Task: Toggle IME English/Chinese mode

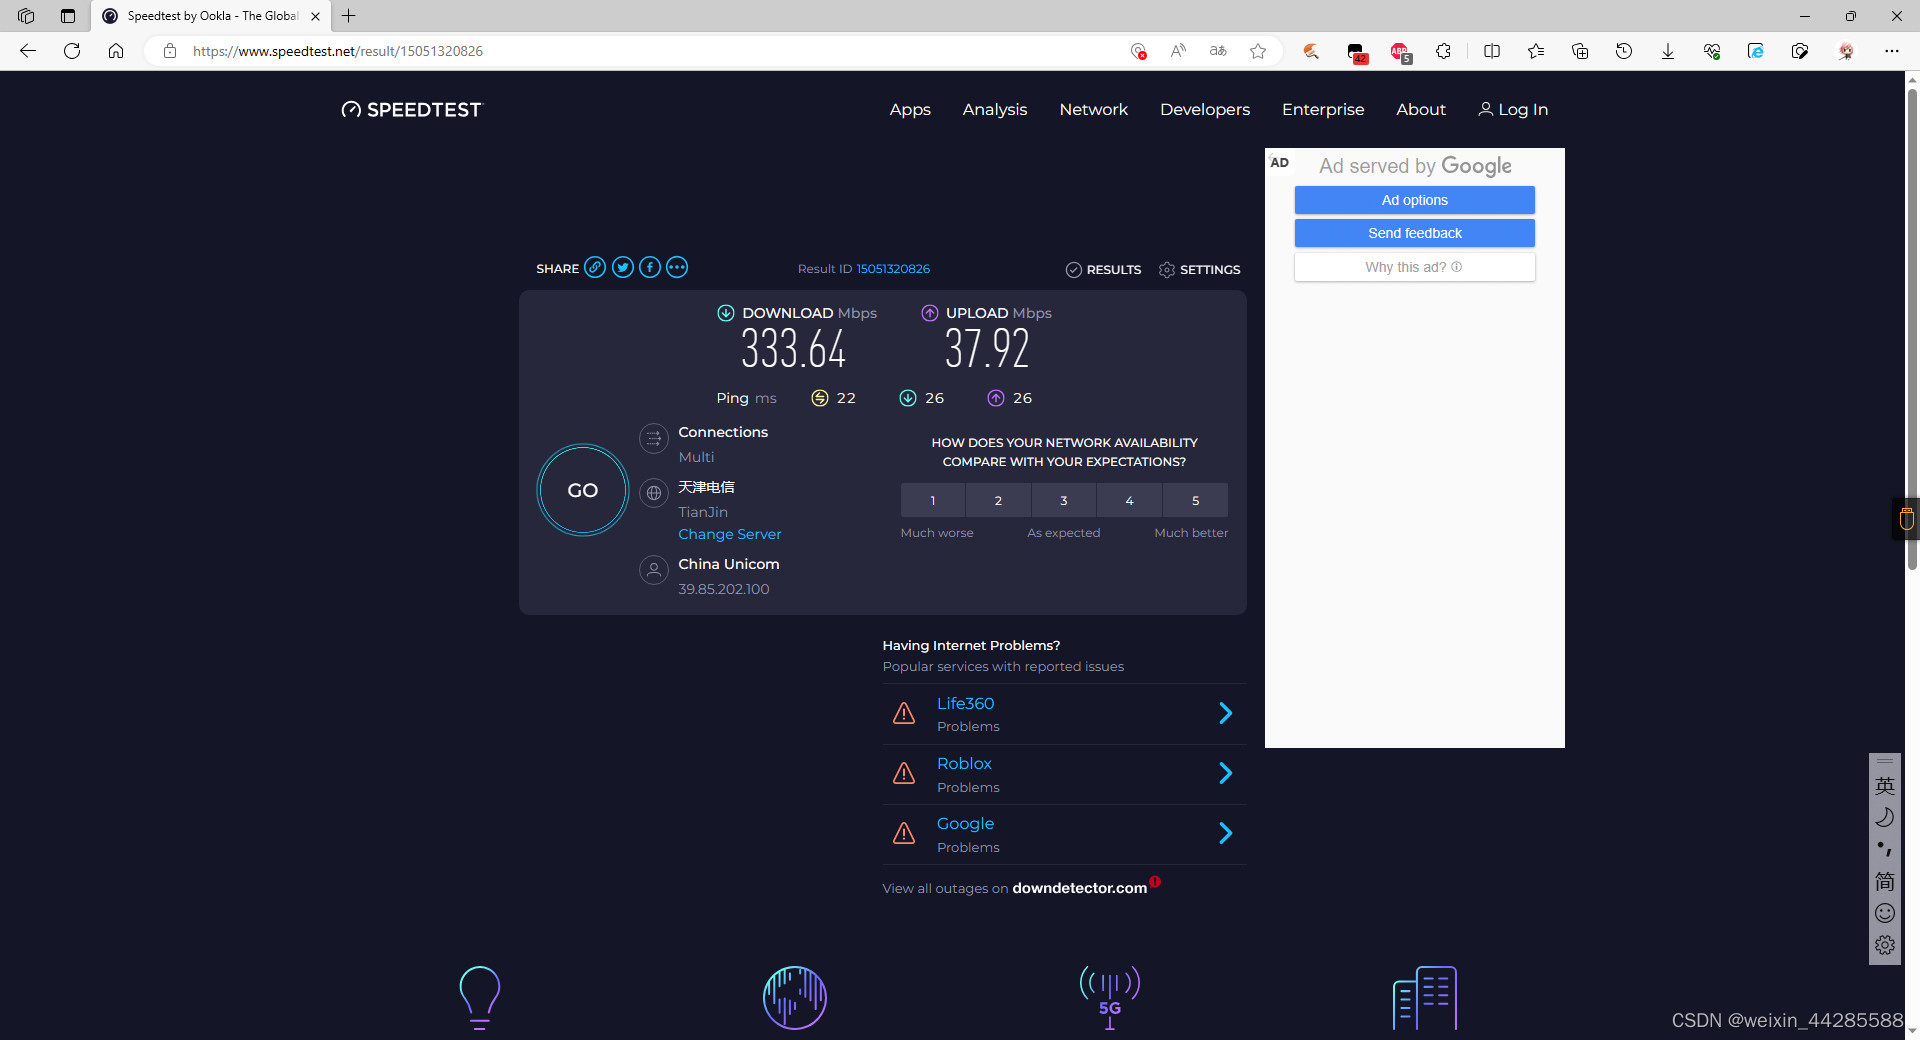Action: click(1885, 786)
